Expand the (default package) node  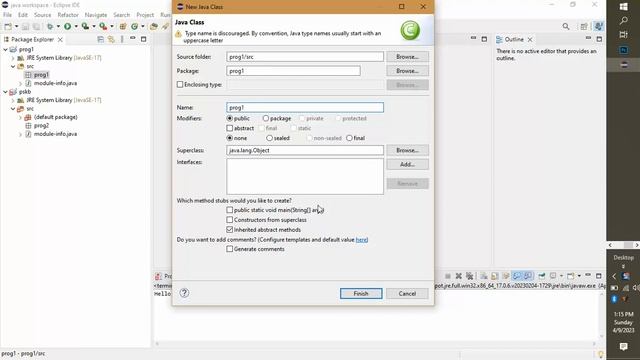coord(20,117)
